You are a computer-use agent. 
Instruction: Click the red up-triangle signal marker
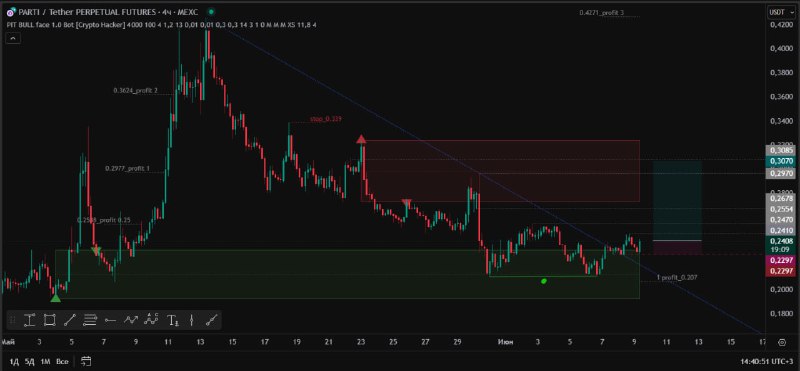(361, 139)
